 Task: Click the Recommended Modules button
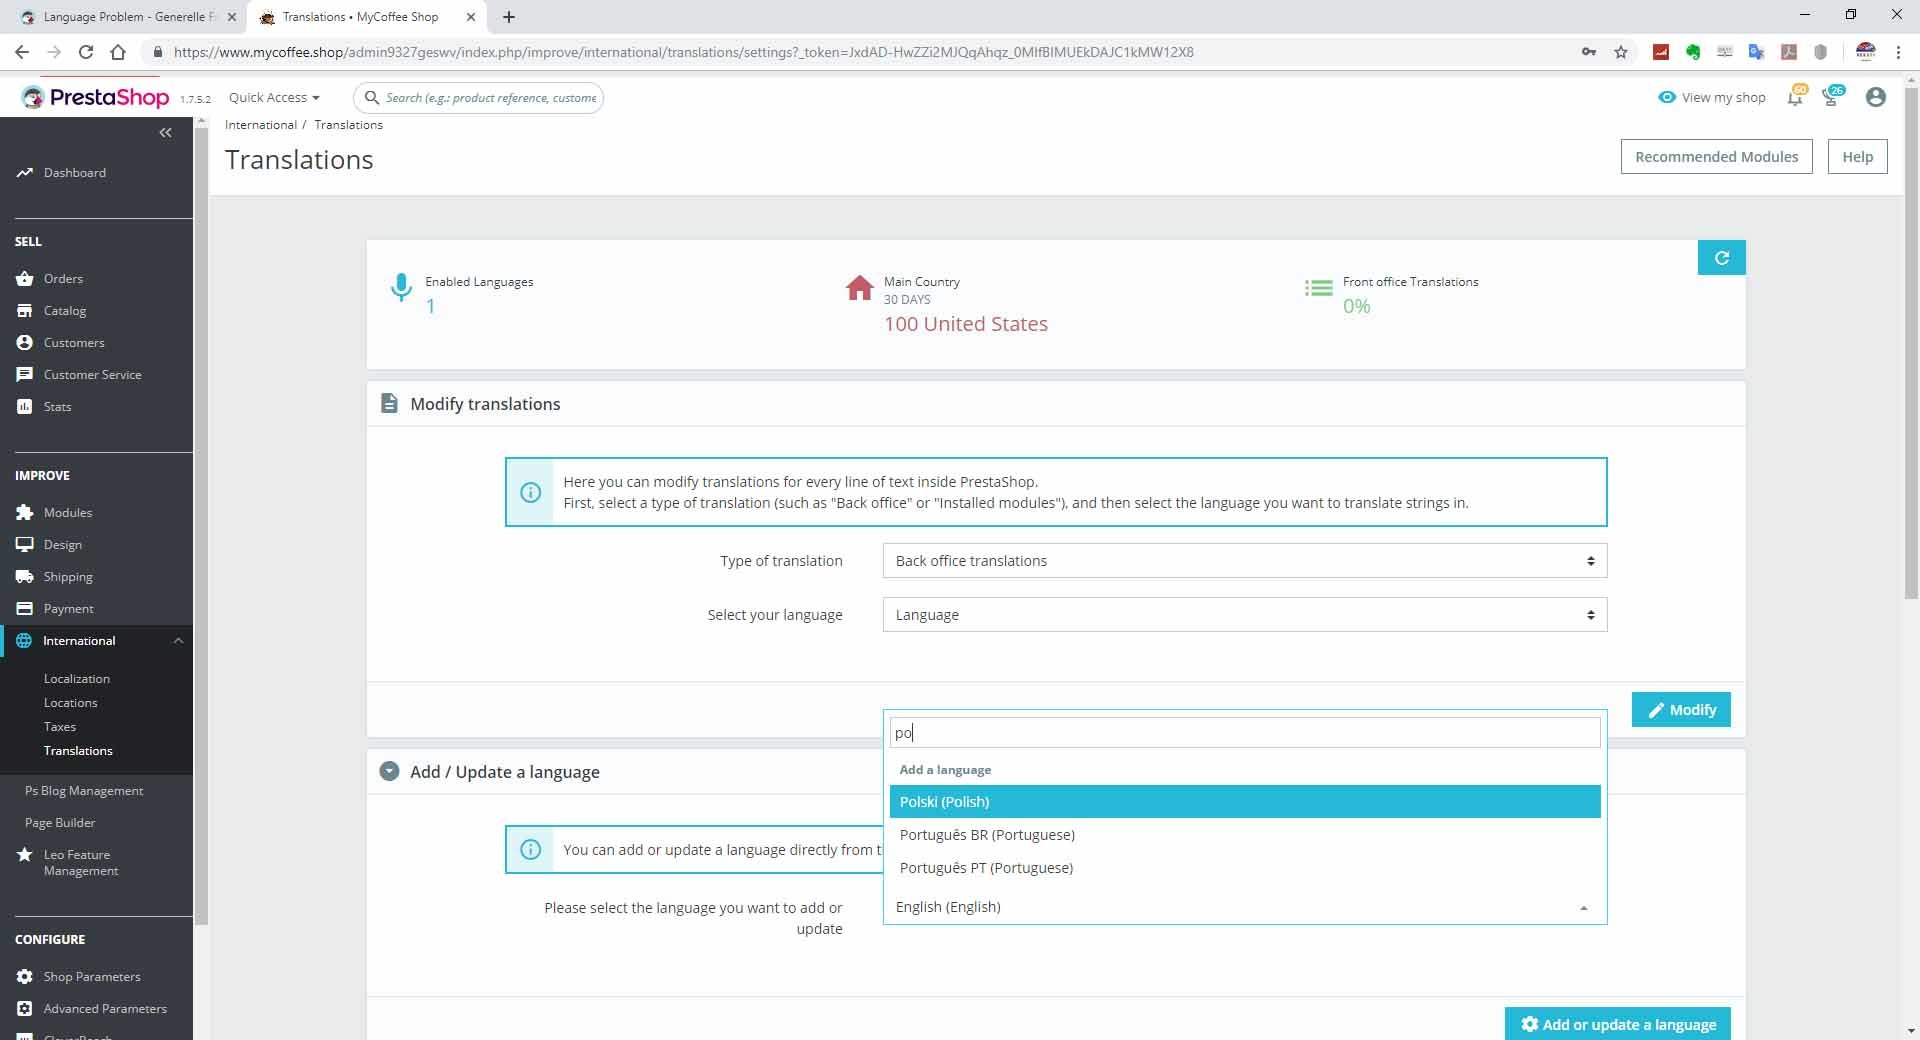coord(1716,157)
